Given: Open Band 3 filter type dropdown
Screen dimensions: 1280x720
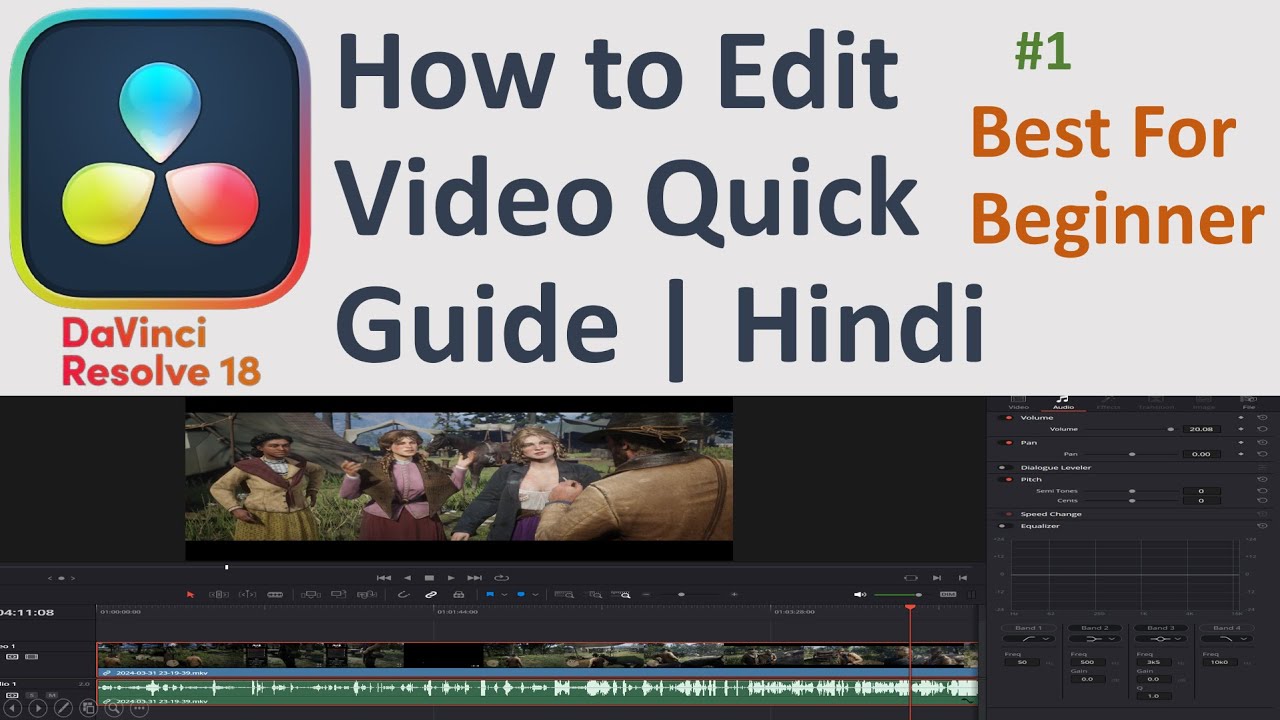Looking at the screenshot, I should click(x=1160, y=638).
